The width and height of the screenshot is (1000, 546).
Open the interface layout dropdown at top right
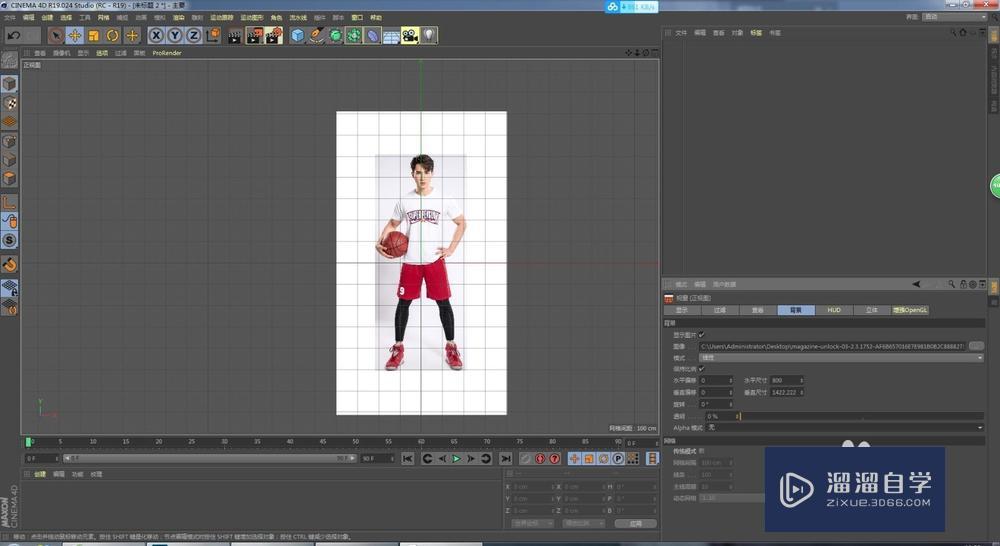pos(954,17)
